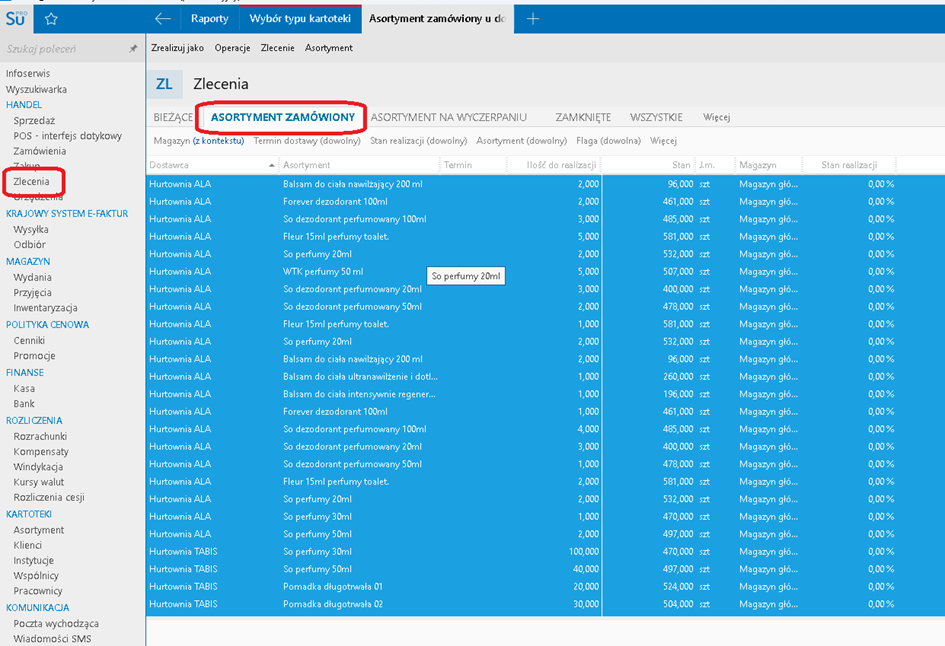Click the favorites star icon
This screenshot has width=945, height=646.
[x=51, y=18]
